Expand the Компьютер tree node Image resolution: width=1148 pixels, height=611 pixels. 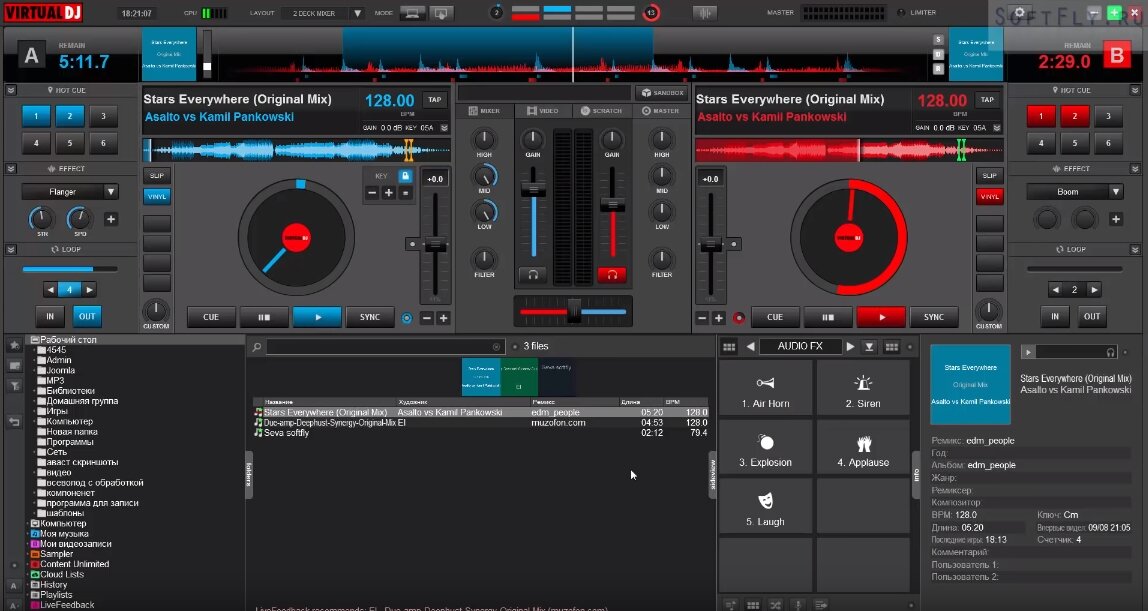[29, 524]
